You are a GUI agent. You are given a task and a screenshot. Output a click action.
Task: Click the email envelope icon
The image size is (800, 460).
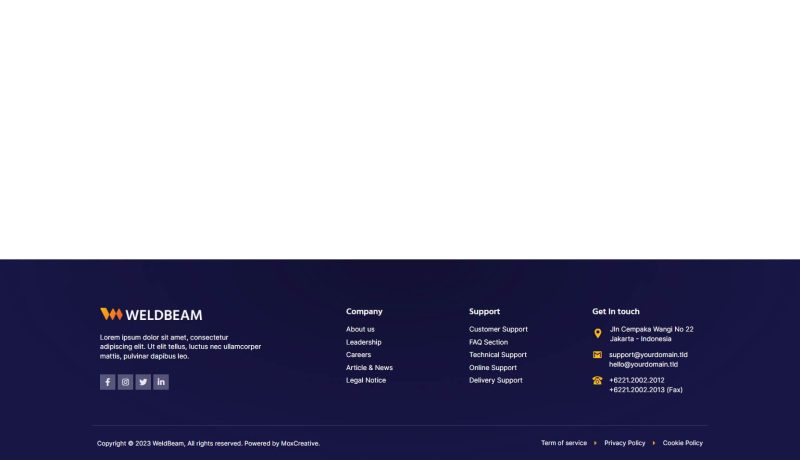click(598, 355)
